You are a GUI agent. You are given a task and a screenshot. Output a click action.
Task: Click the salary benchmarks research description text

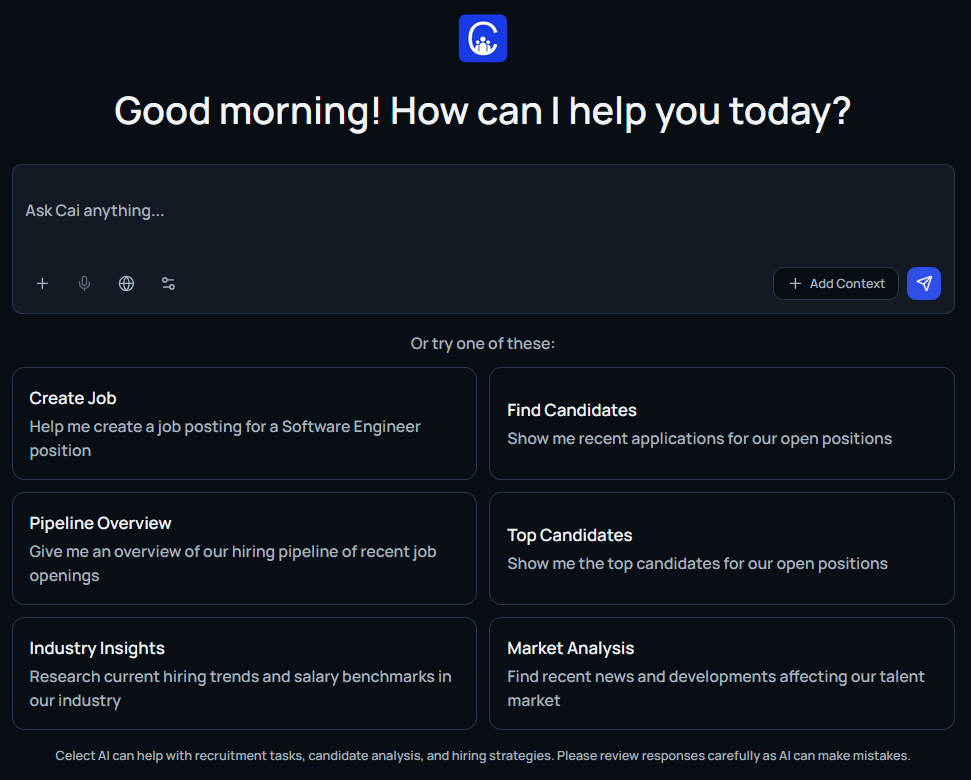pos(240,688)
